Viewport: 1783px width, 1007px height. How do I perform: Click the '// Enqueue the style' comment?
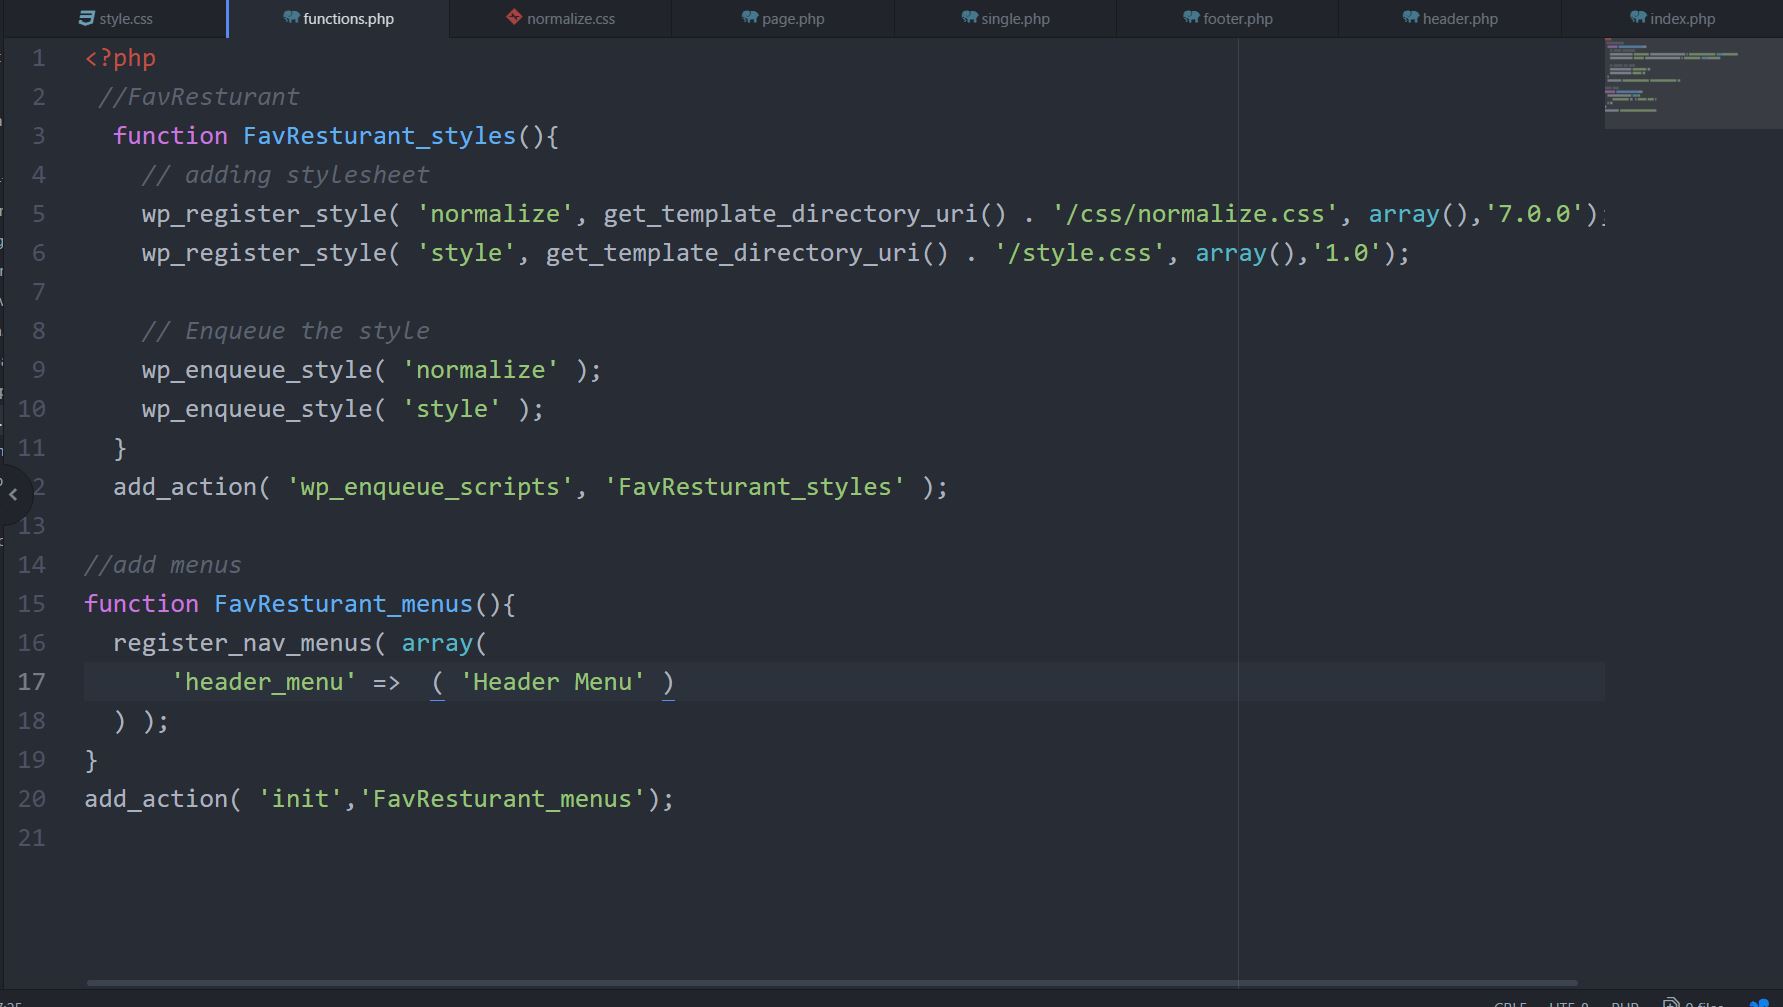285,331
